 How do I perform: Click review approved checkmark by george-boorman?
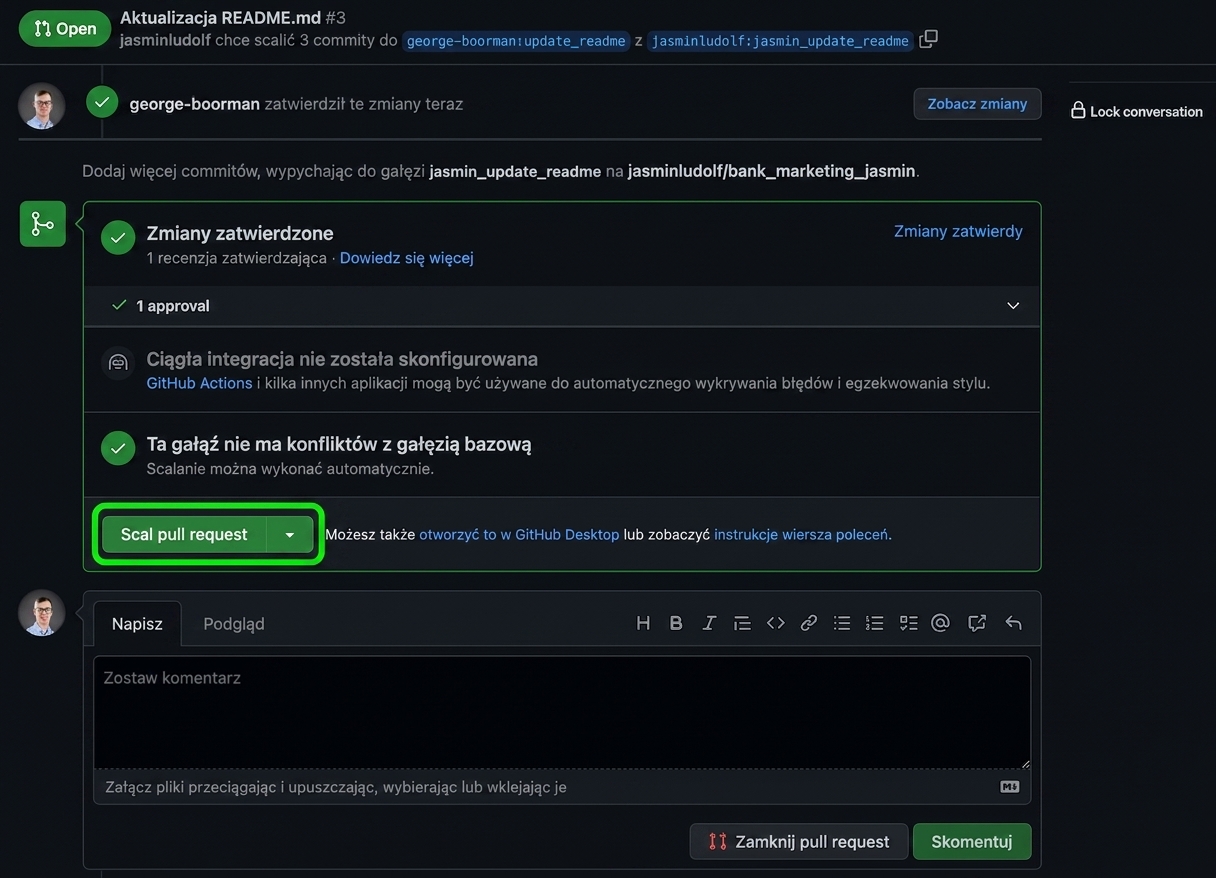pos(102,102)
